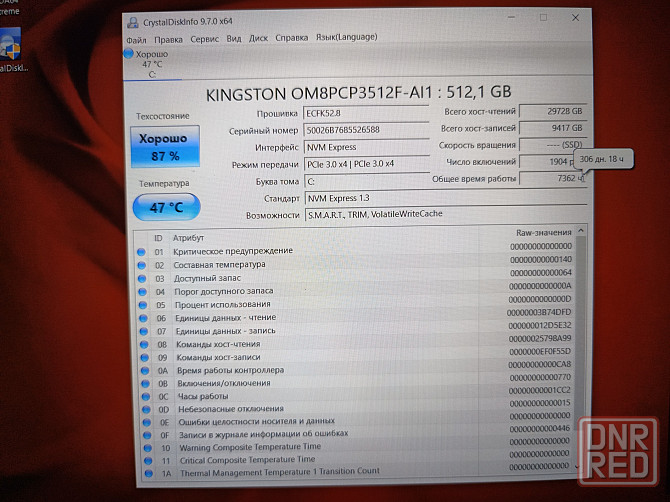Click the blue status icon for Время работы контроллера
This screenshot has height=502, width=670.
pos(145,370)
